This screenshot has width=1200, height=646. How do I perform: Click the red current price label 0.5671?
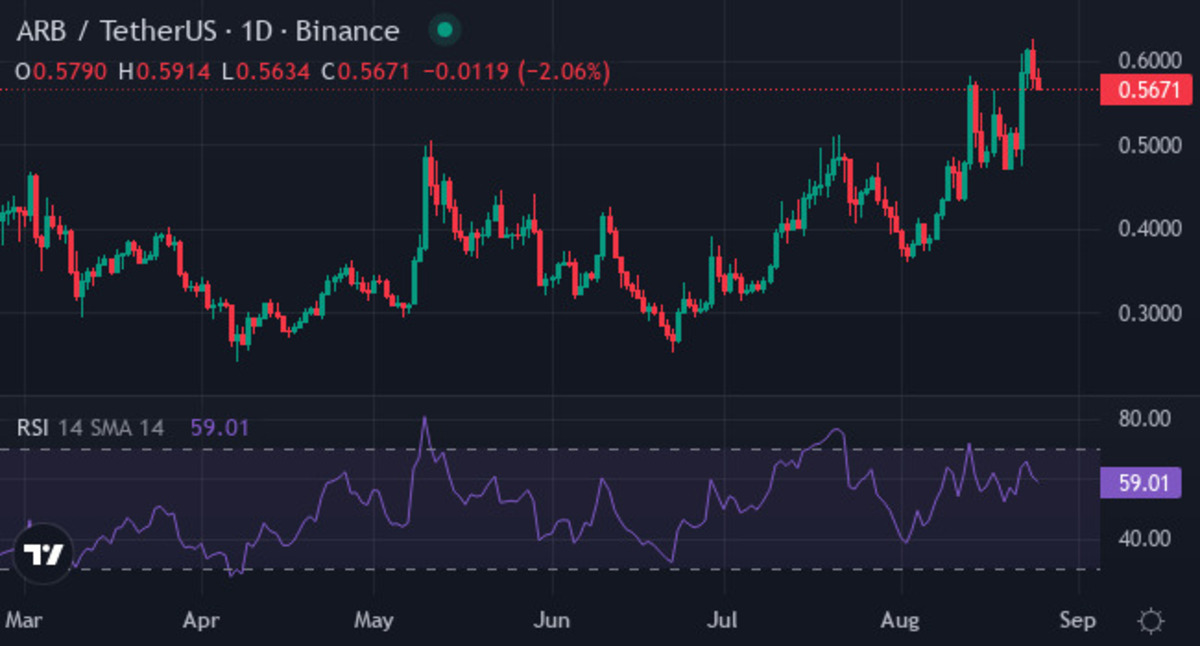pos(1145,90)
